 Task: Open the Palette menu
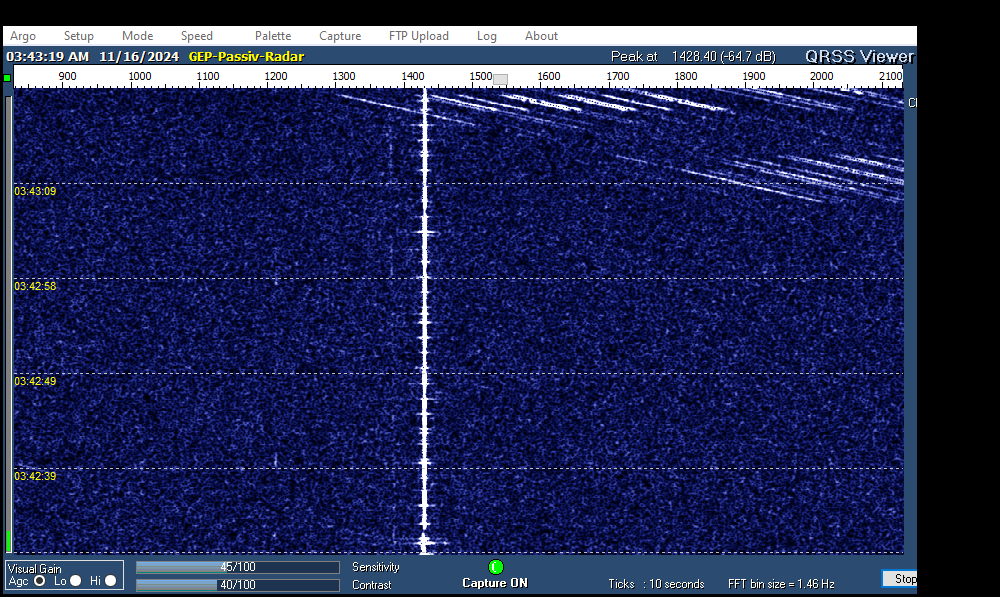pyautogui.click(x=273, y=36)
